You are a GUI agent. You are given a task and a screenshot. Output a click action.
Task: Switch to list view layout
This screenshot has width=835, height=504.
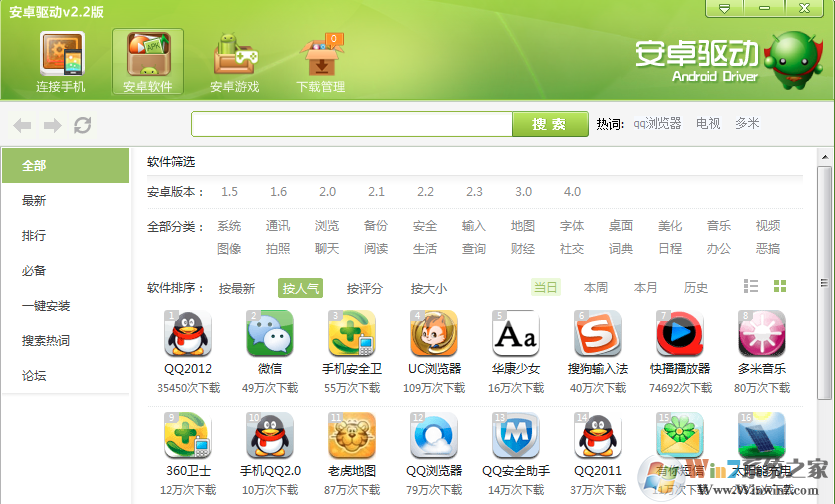point(751,287)
